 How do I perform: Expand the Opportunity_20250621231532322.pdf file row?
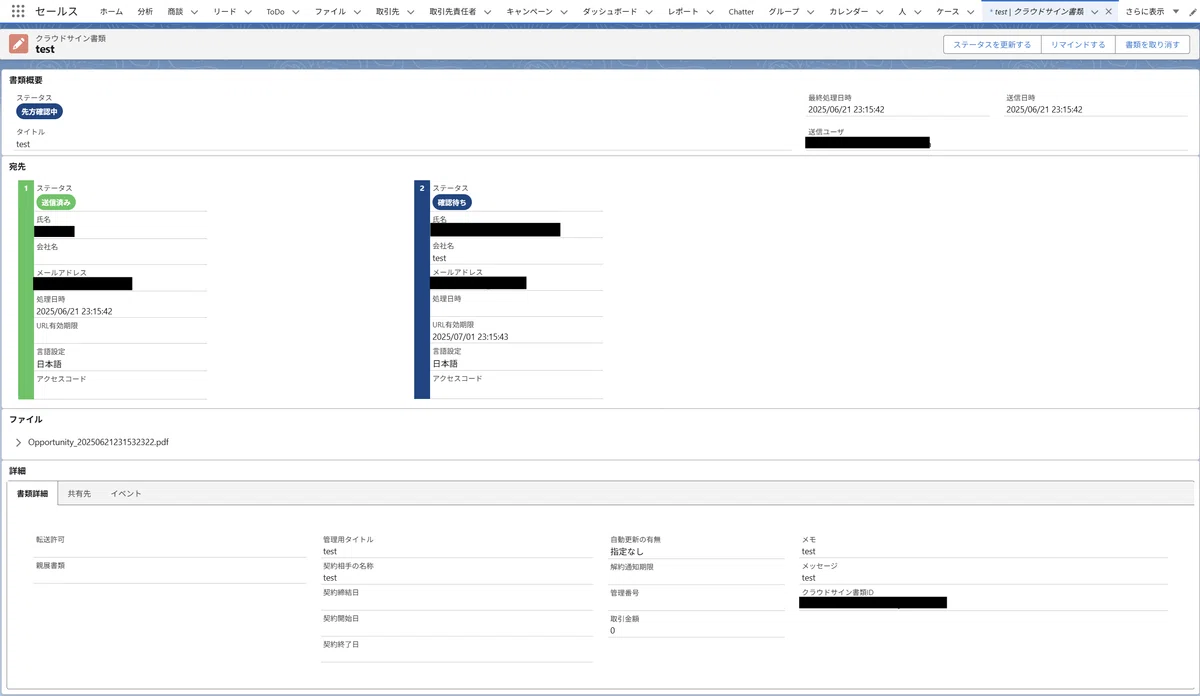pyautogui.click(x=18, y=441)
